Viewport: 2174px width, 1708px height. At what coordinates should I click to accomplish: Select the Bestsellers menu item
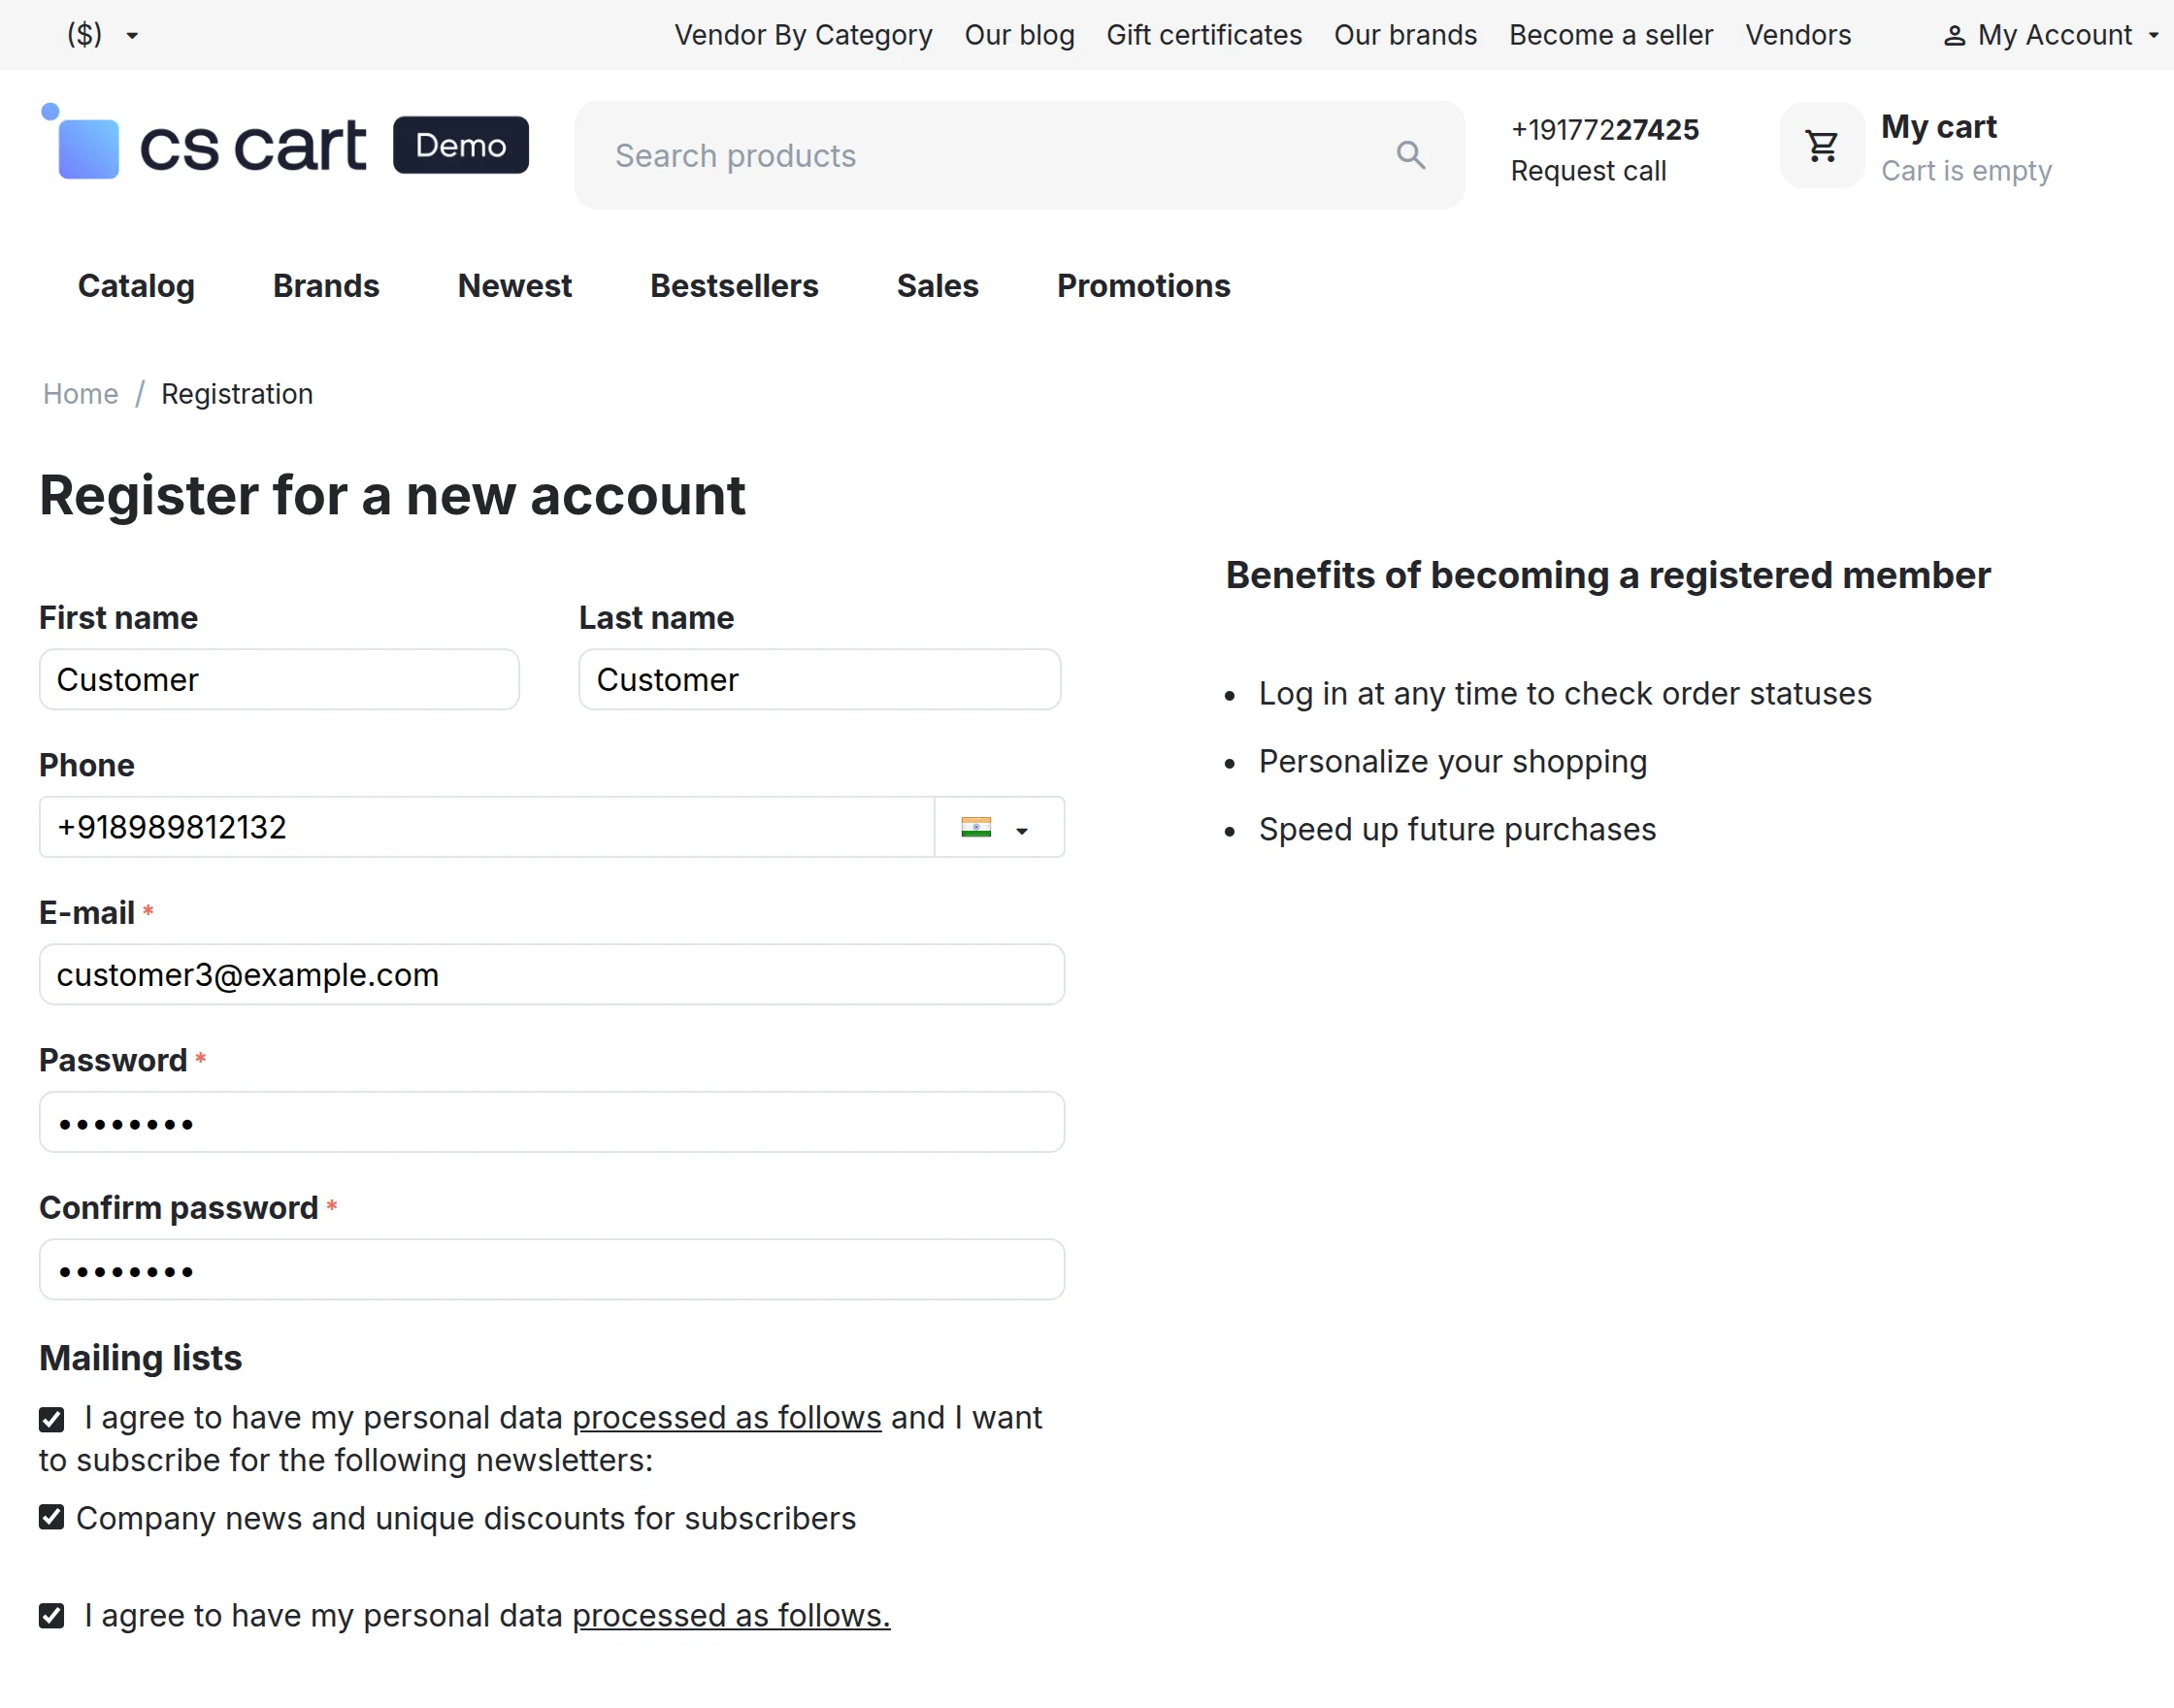(734, 286)
